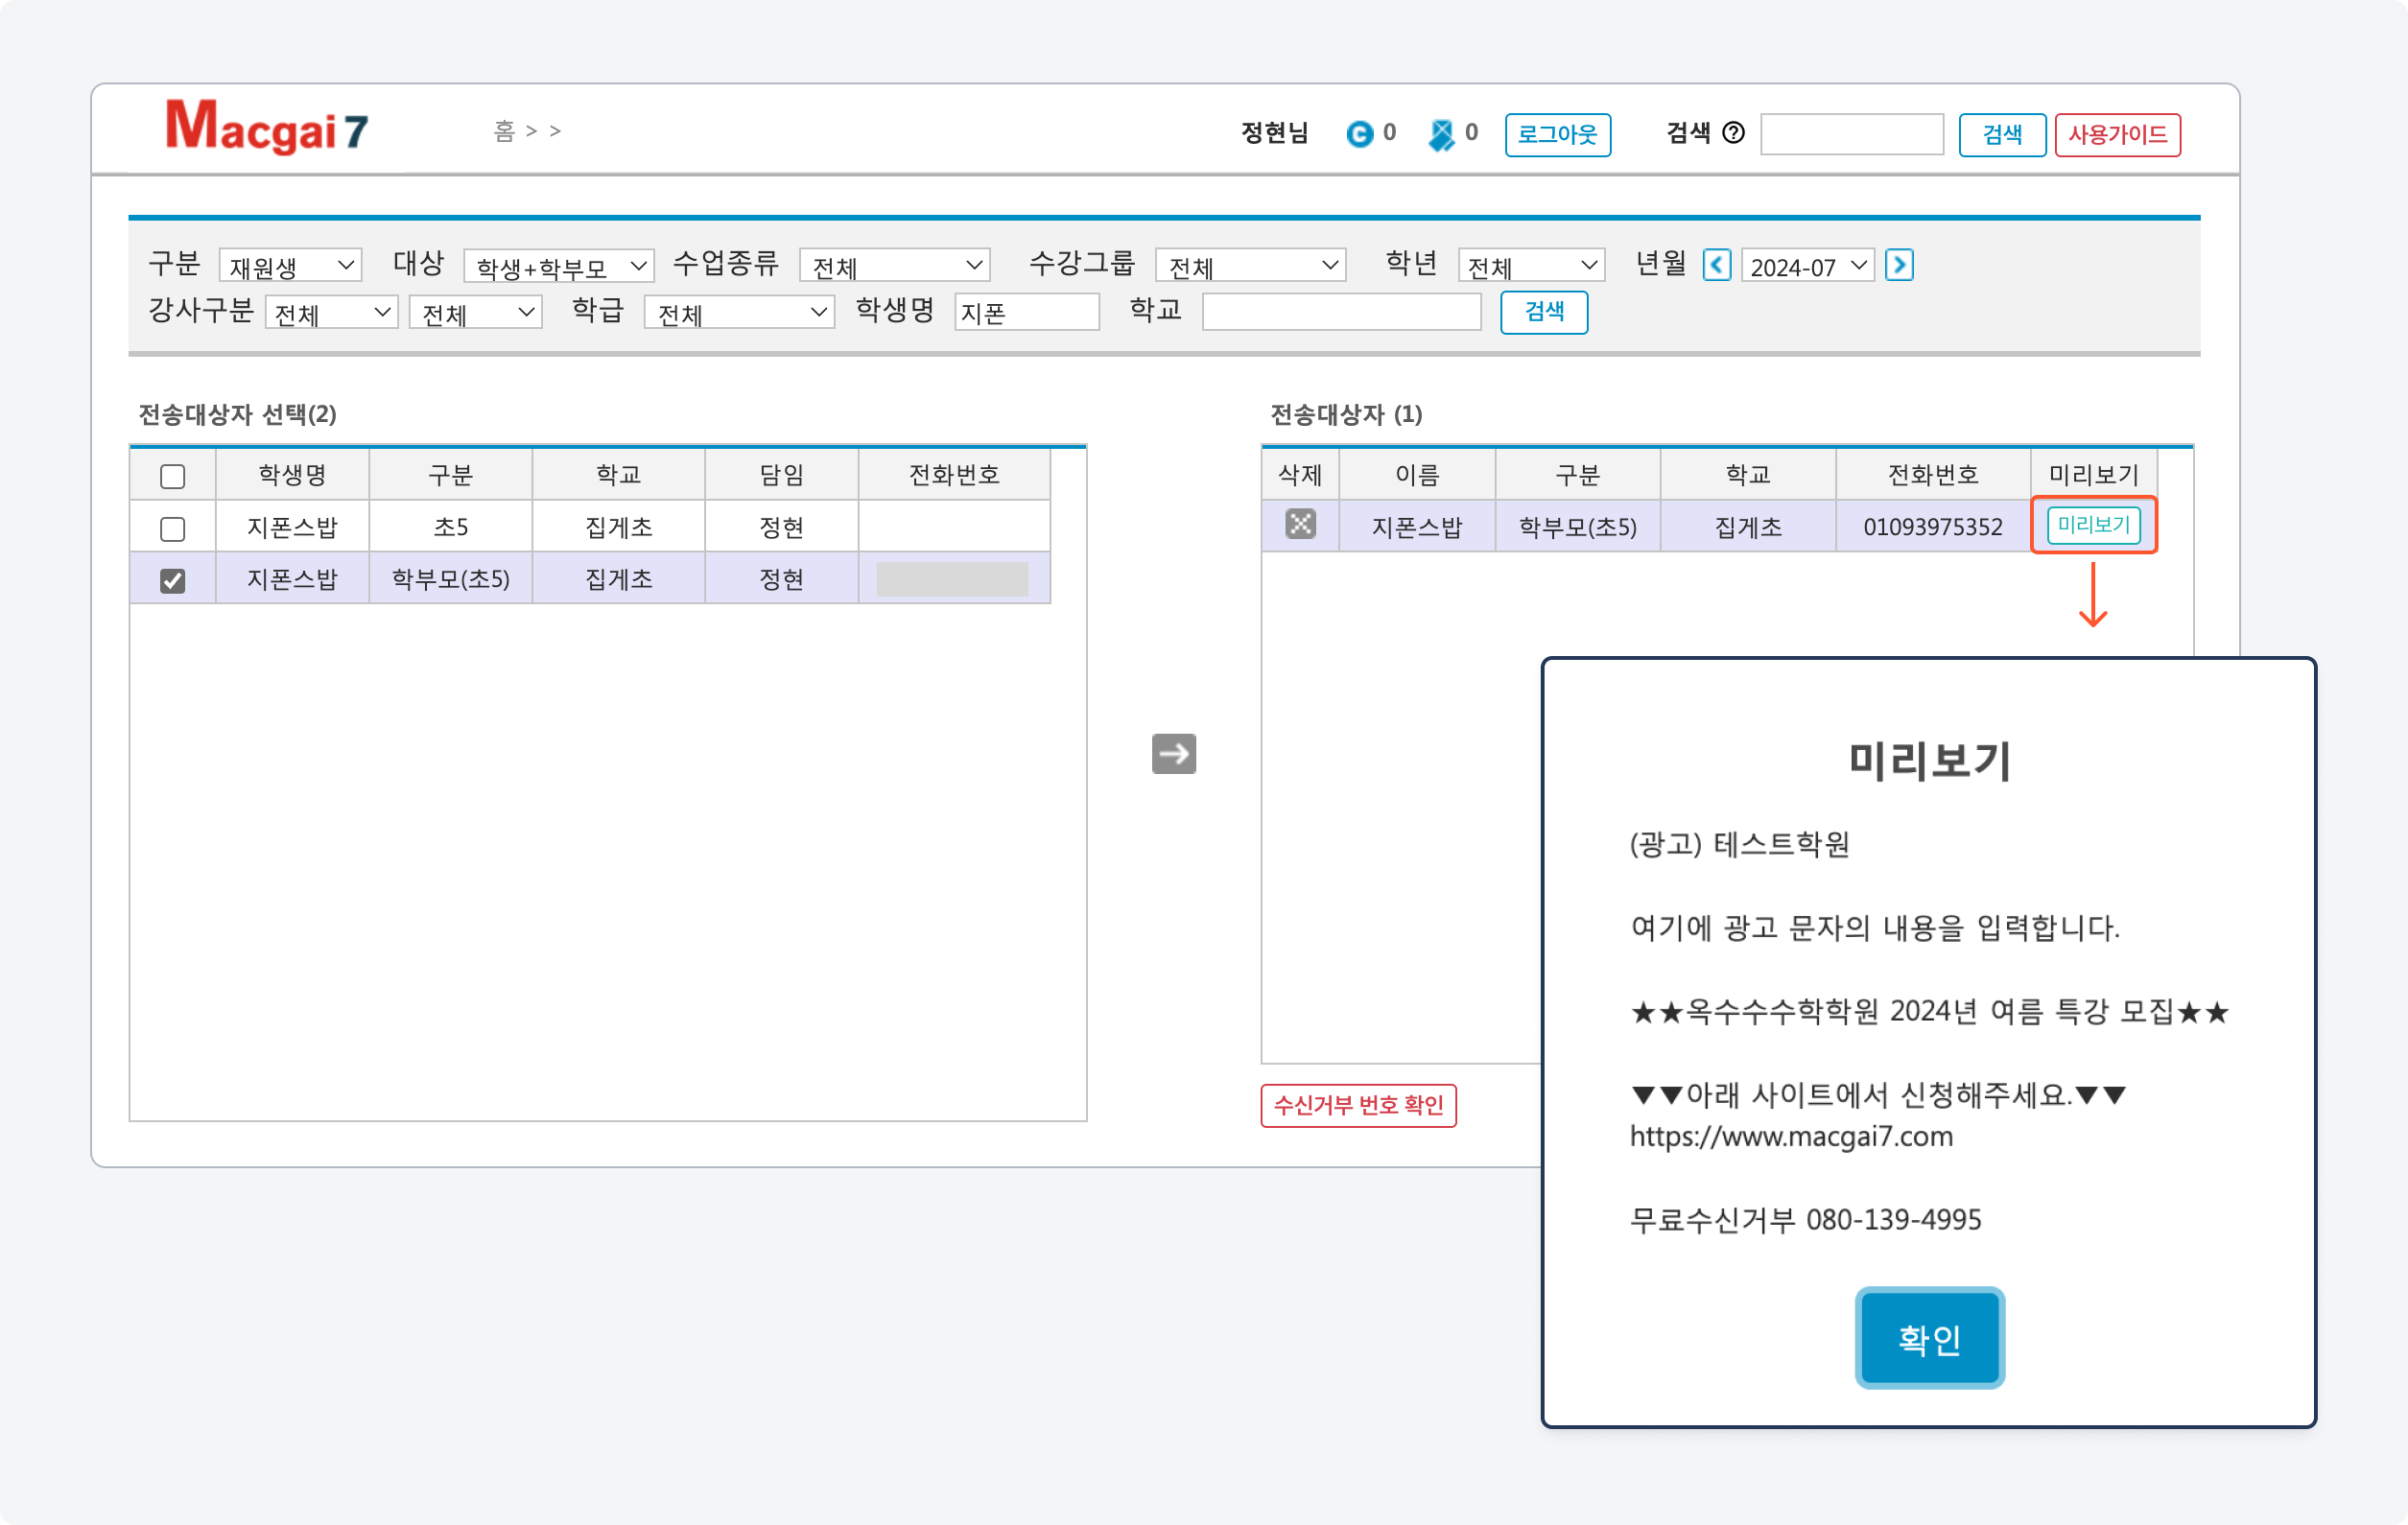2408x1525 pixels.
Task: Click the Macgai7 logo
Action: pos(266,127)
